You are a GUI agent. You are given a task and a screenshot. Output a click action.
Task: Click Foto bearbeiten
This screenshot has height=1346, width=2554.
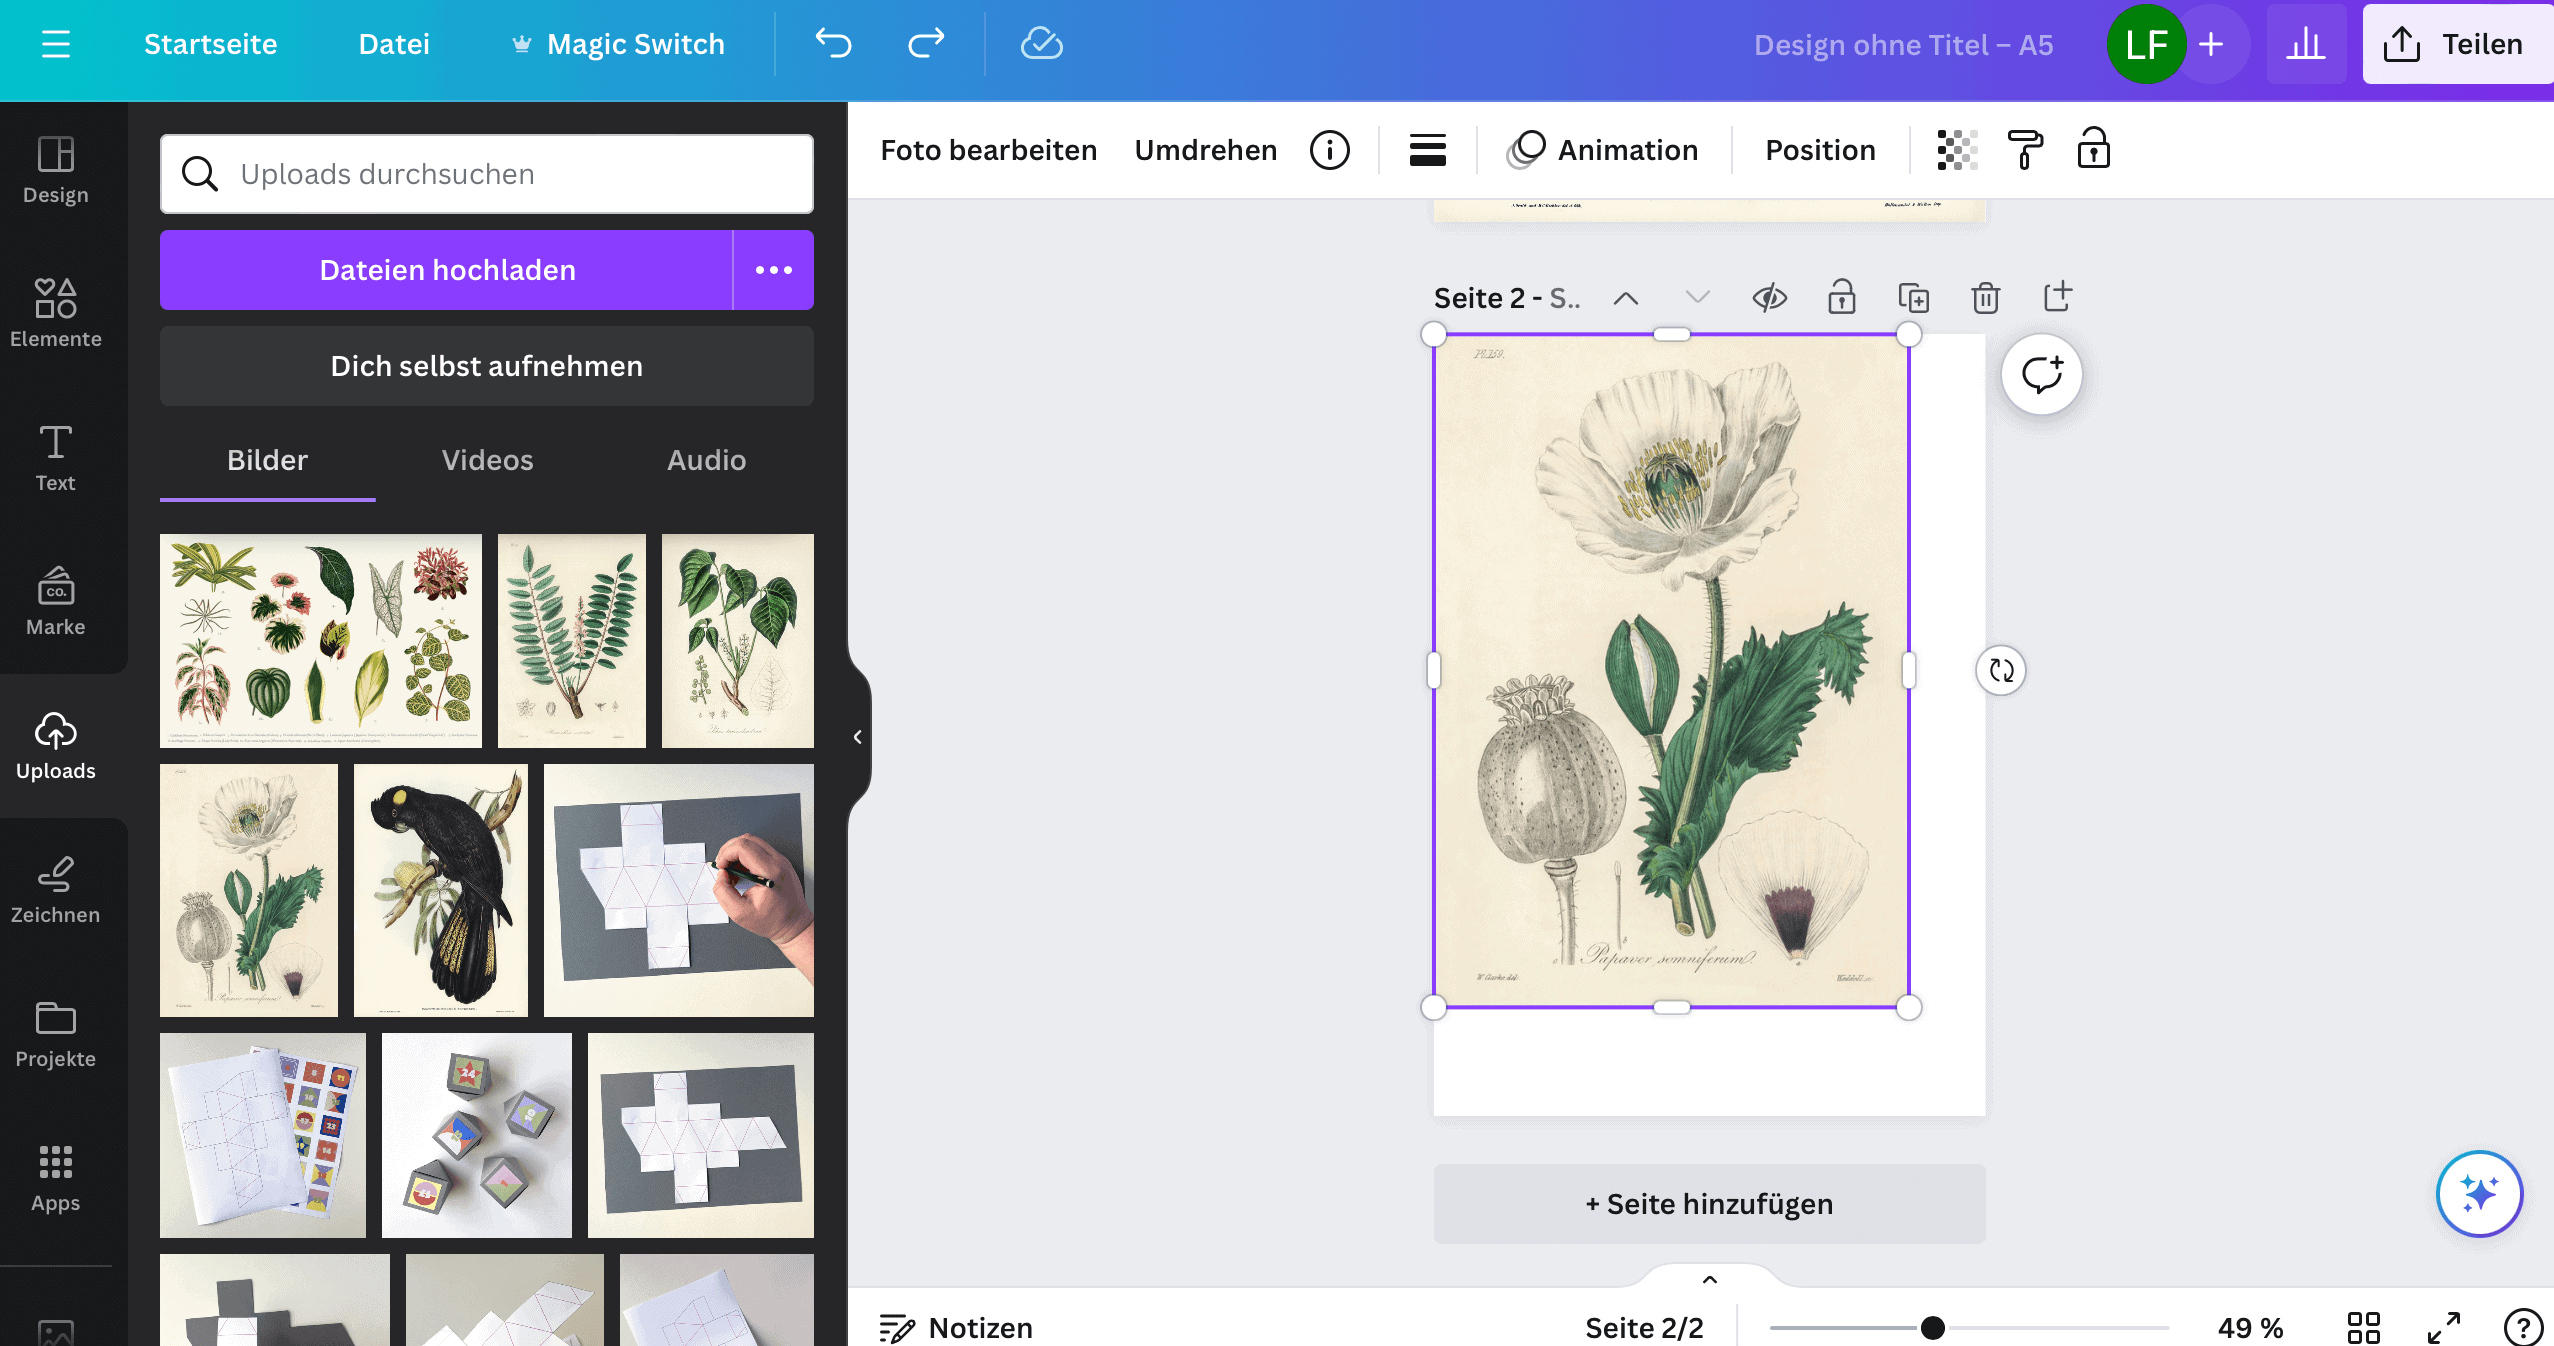(988, 150)
